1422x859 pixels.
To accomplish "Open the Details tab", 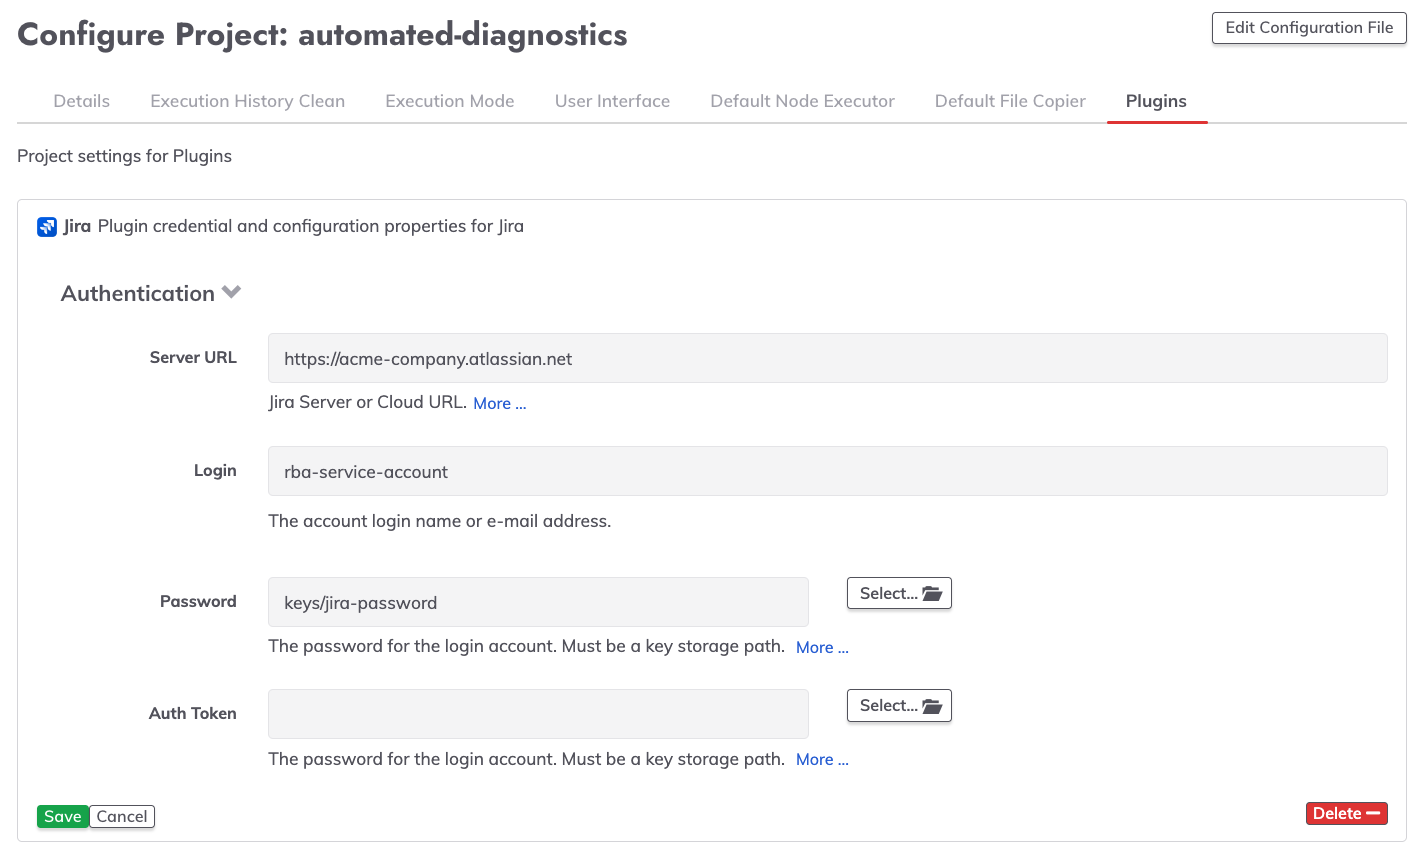I will point(82,101).
